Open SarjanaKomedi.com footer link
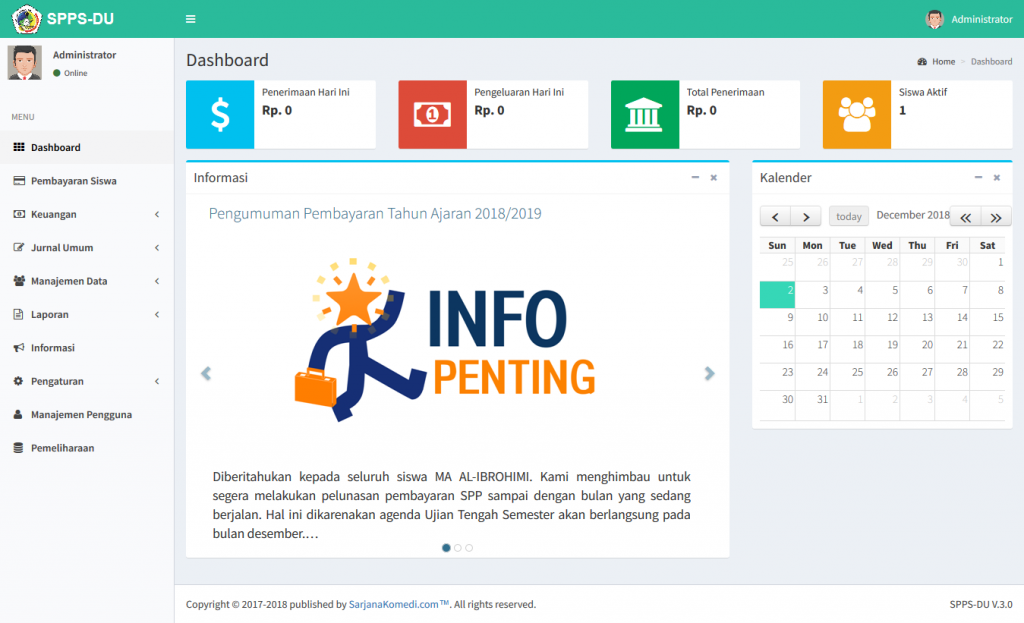 [x=398, y=604]
